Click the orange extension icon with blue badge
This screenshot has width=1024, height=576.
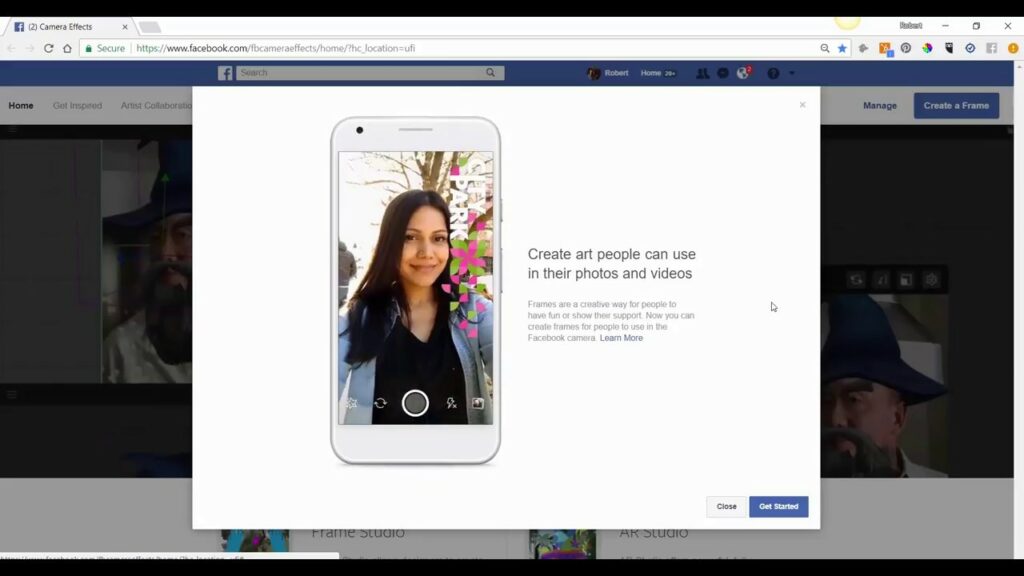(x=885, y=49)
